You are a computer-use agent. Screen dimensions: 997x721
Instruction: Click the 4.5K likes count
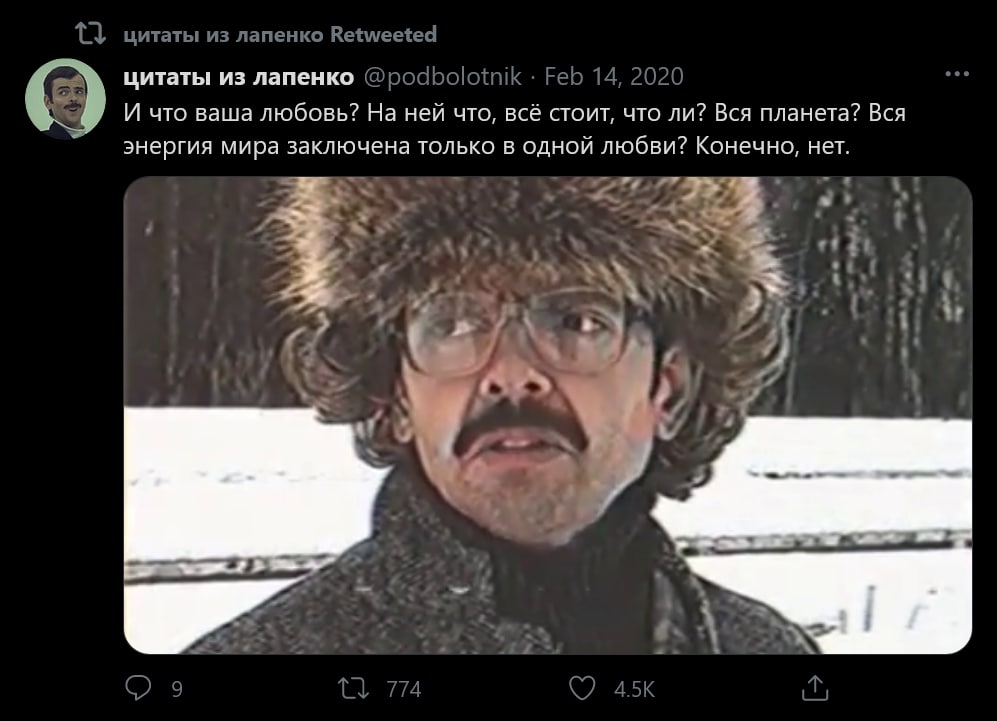point(634,689)
